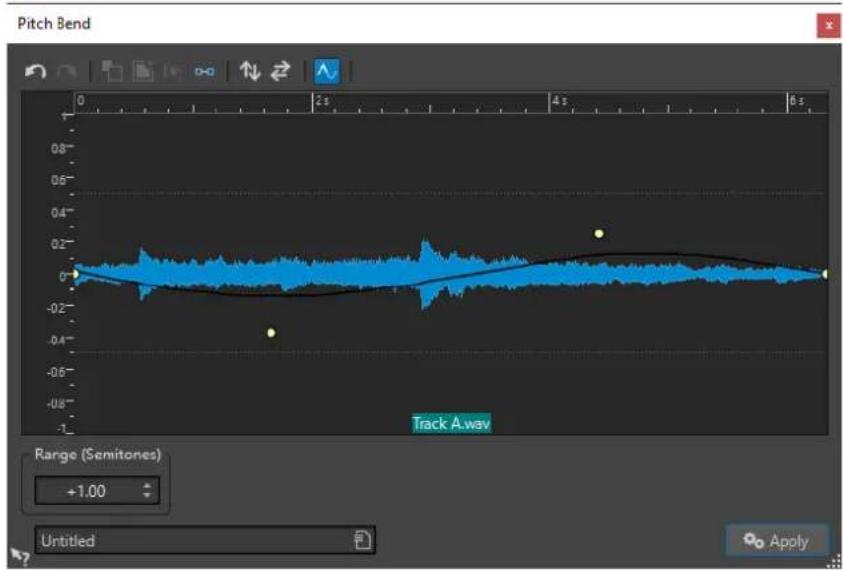This screenshot has width=843, height=571.
Task: Click the greyed-out redo arrow
Action: (x=67, y=72)
